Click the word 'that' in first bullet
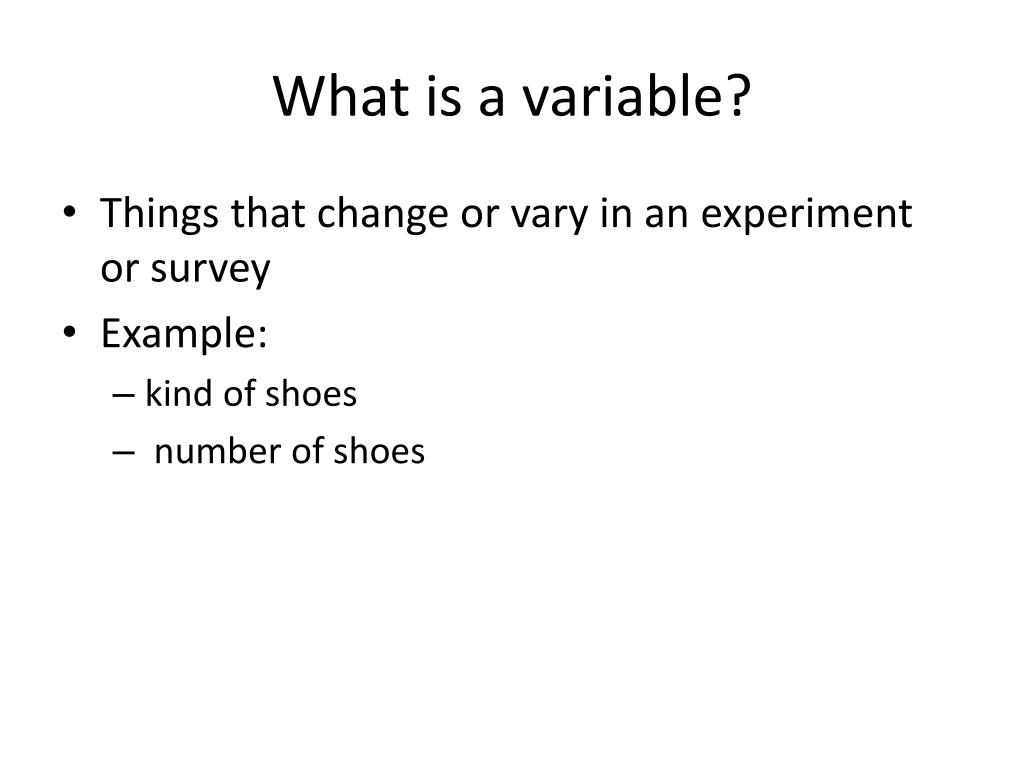1024x768 pixels. pos(268,213)
